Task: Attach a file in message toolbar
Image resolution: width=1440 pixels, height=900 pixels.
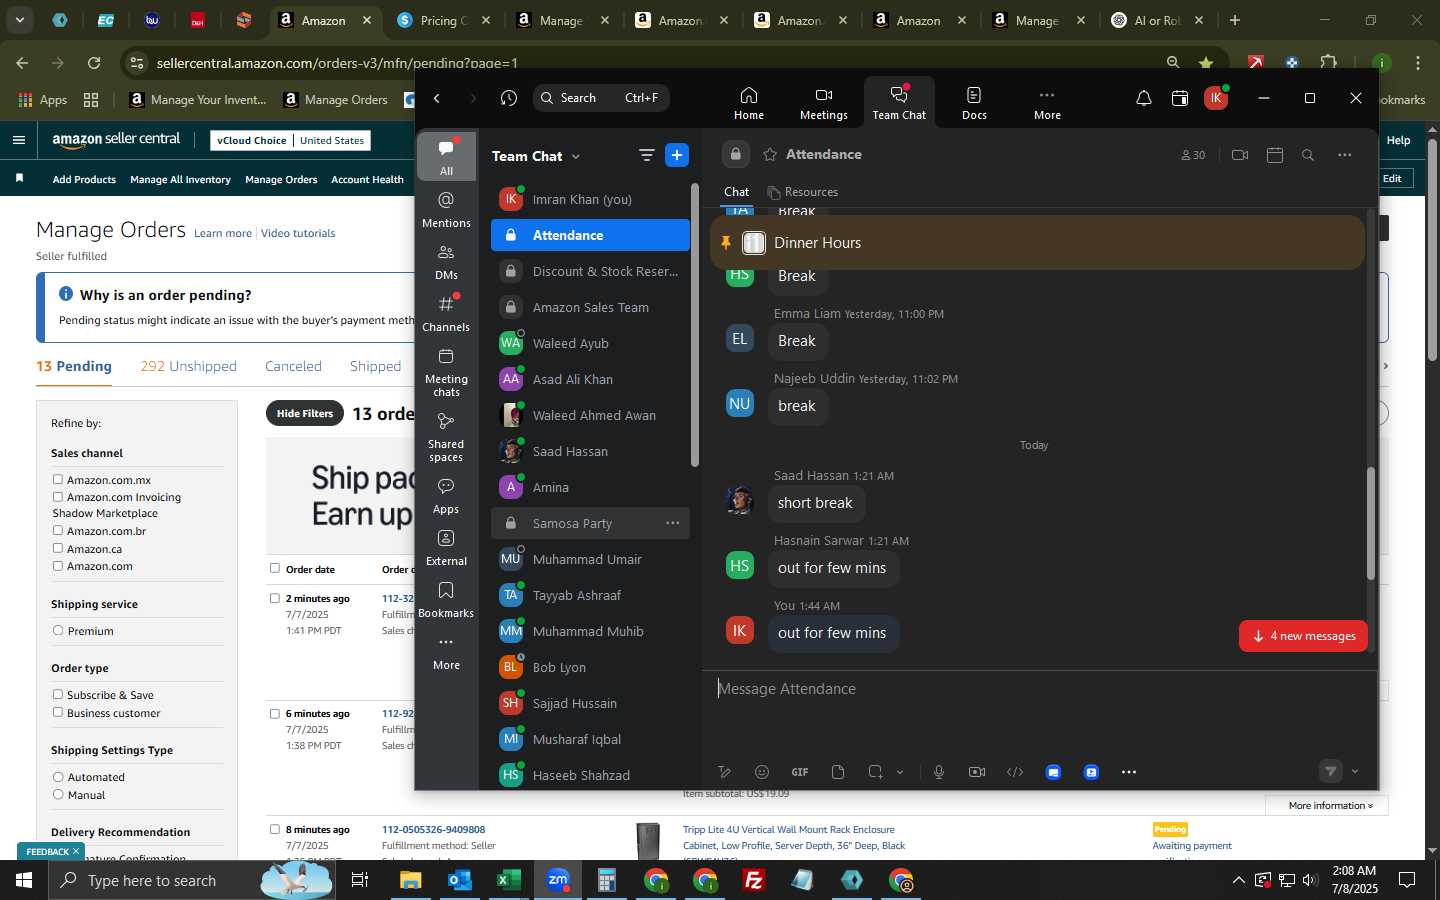Action: pyautogui.click(x=838, y=772)
